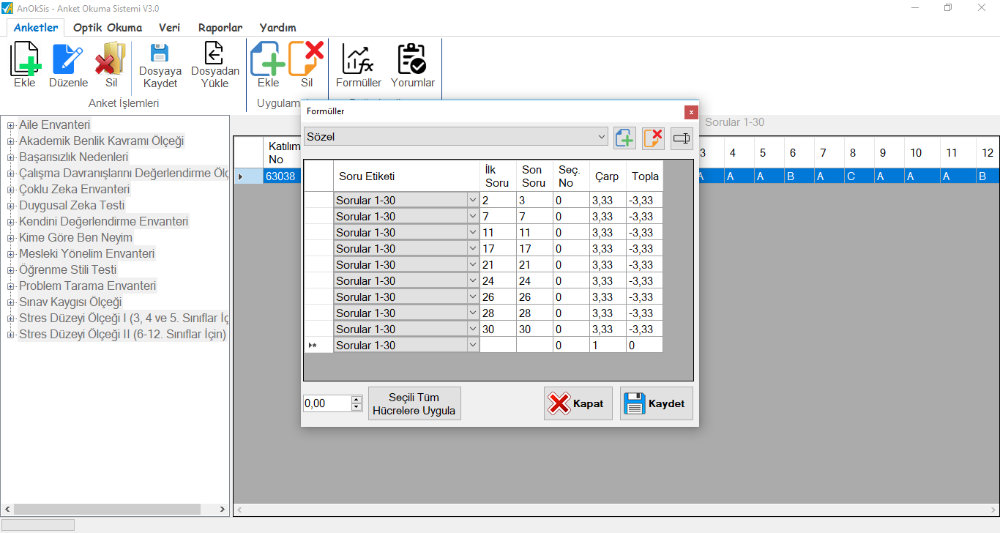Screen dimensions: 1000x533
Task: Click Dosyaya Kaydet in Anket İşlemleri
Action: point(160,66)
